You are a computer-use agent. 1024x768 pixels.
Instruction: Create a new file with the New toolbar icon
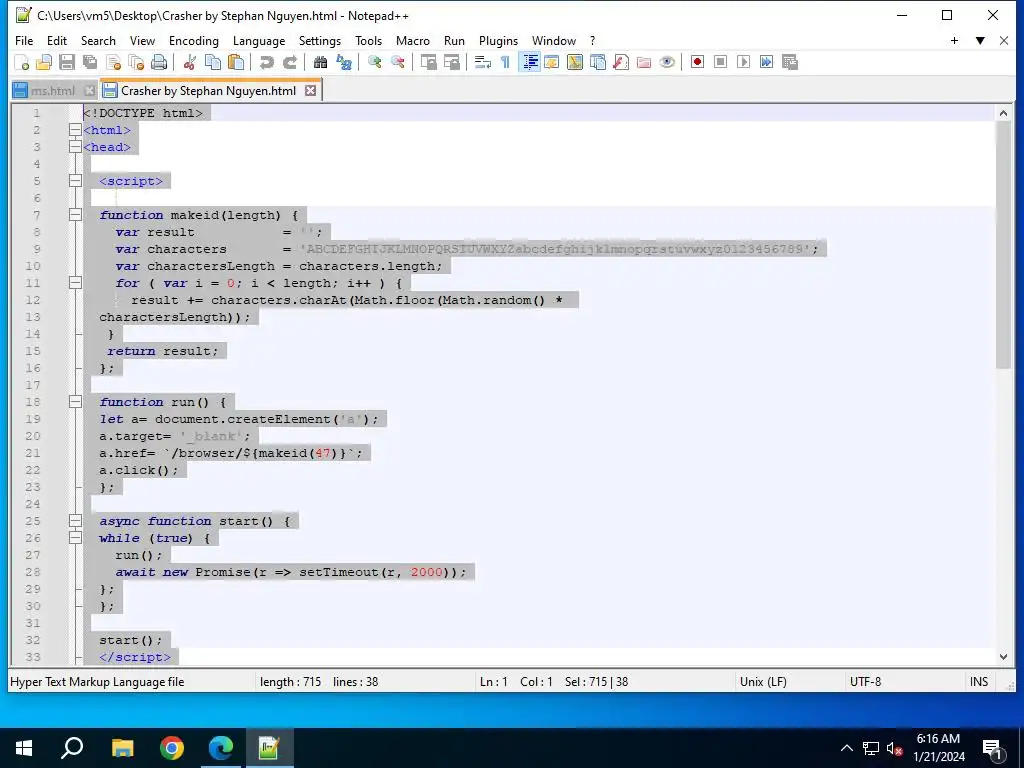tap(22, 62)
